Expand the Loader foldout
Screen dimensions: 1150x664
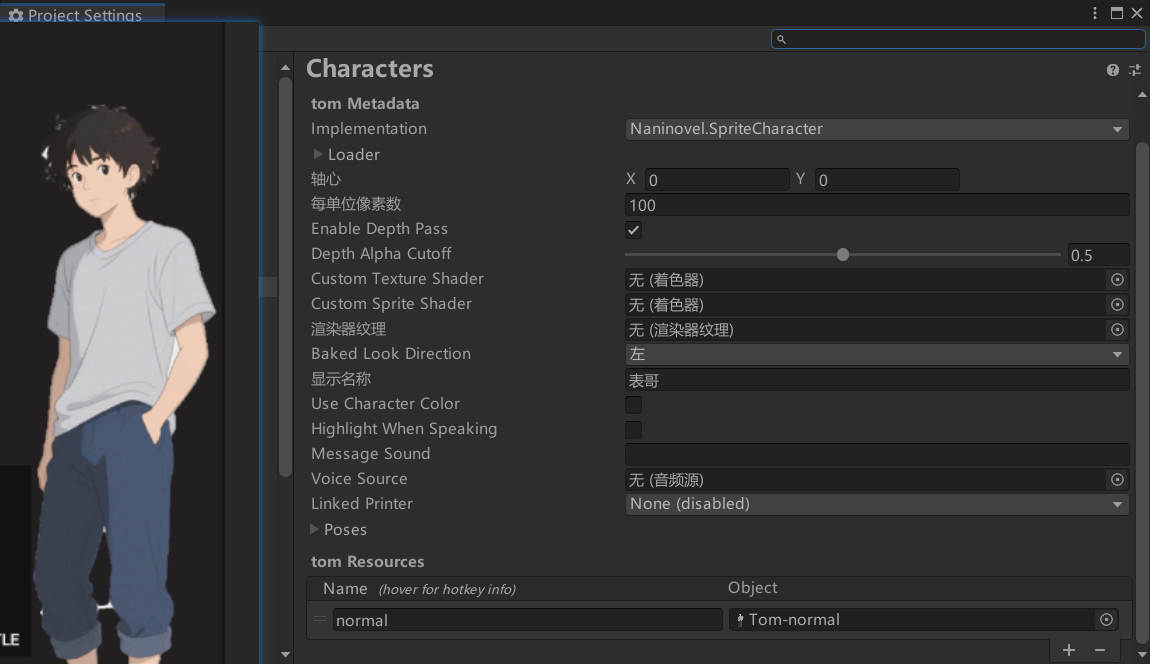point(318,154)
